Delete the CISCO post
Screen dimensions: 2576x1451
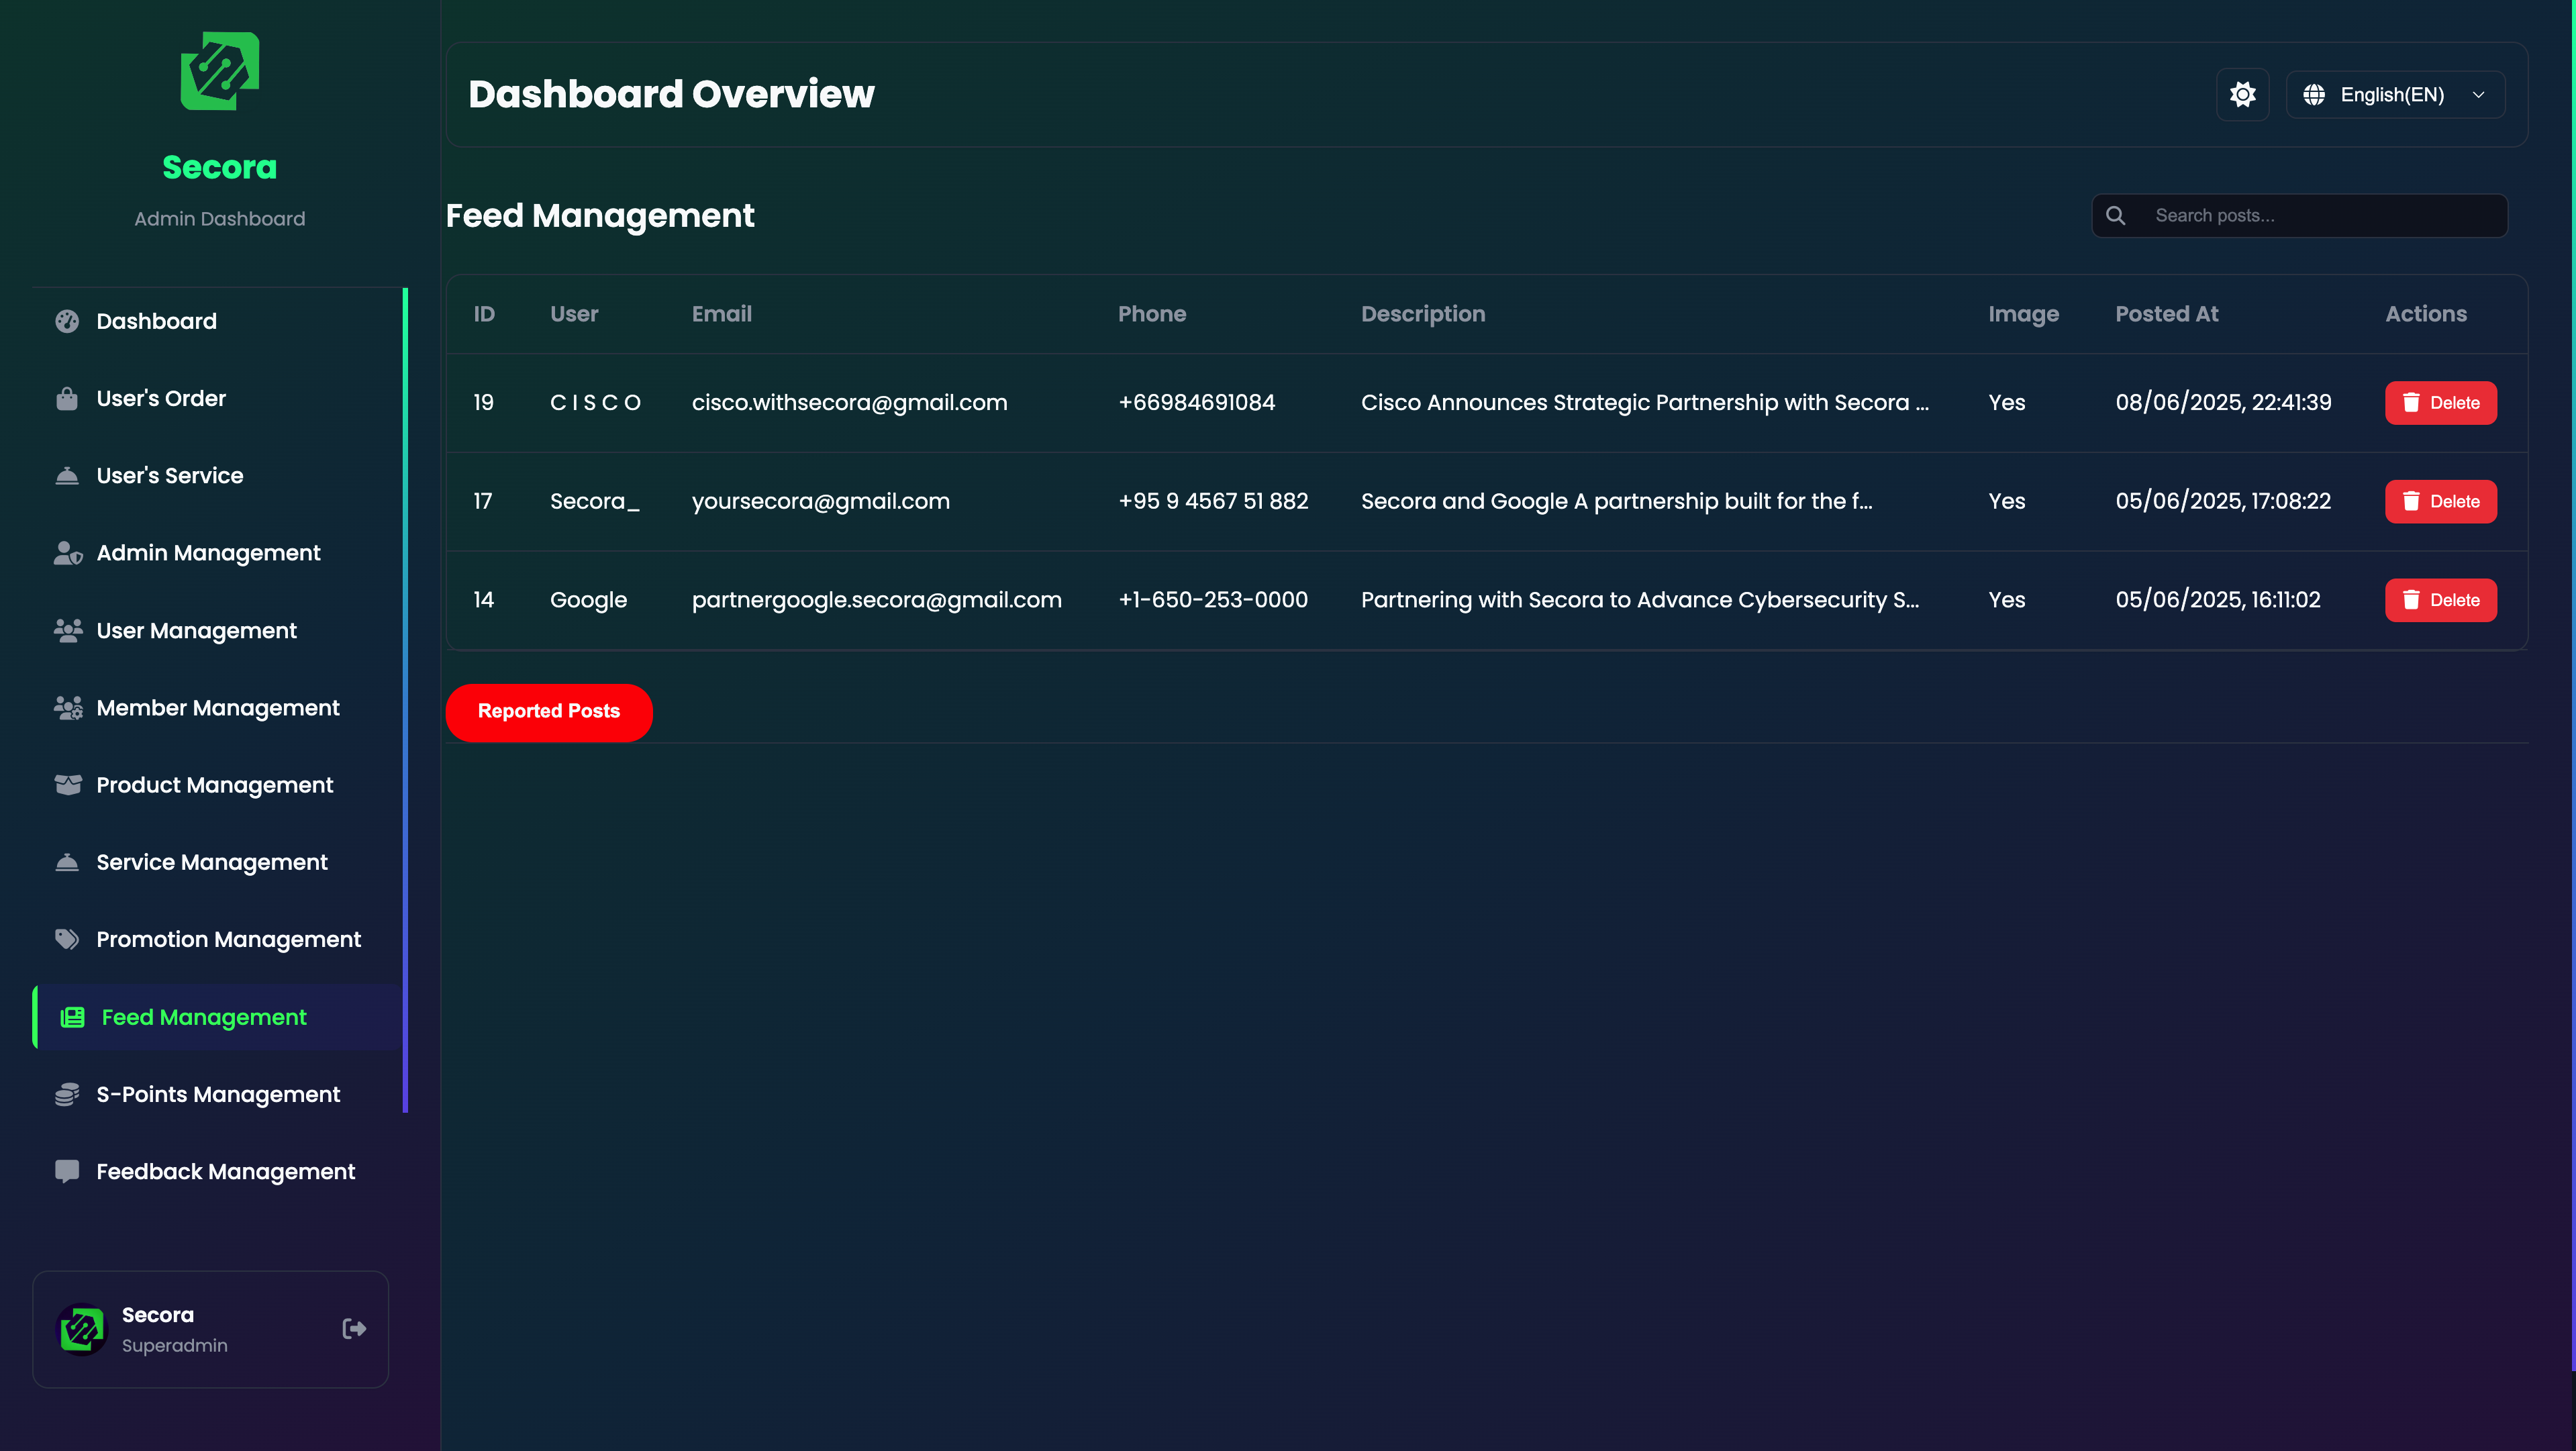(2440, 403)
